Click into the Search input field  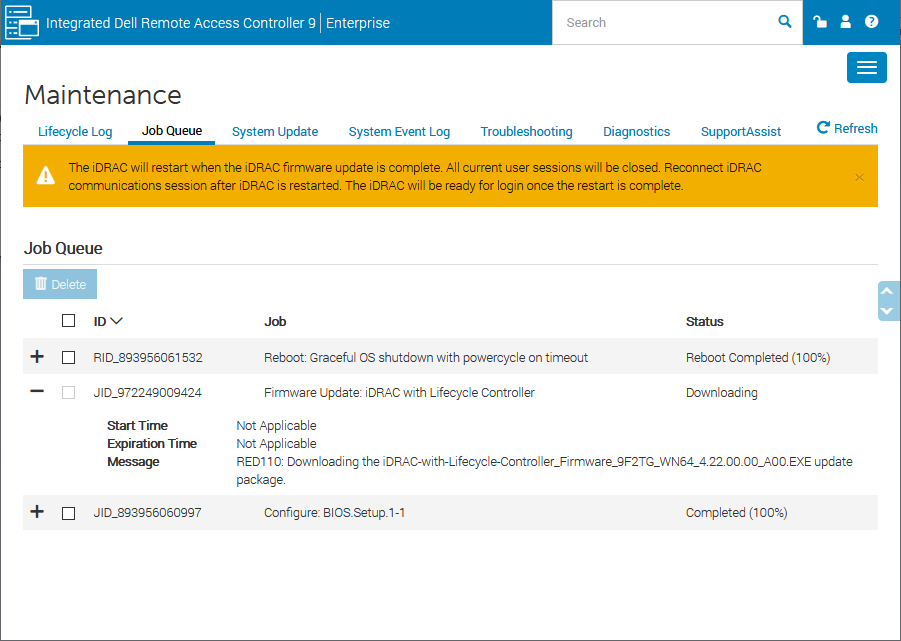coord(665,22)
